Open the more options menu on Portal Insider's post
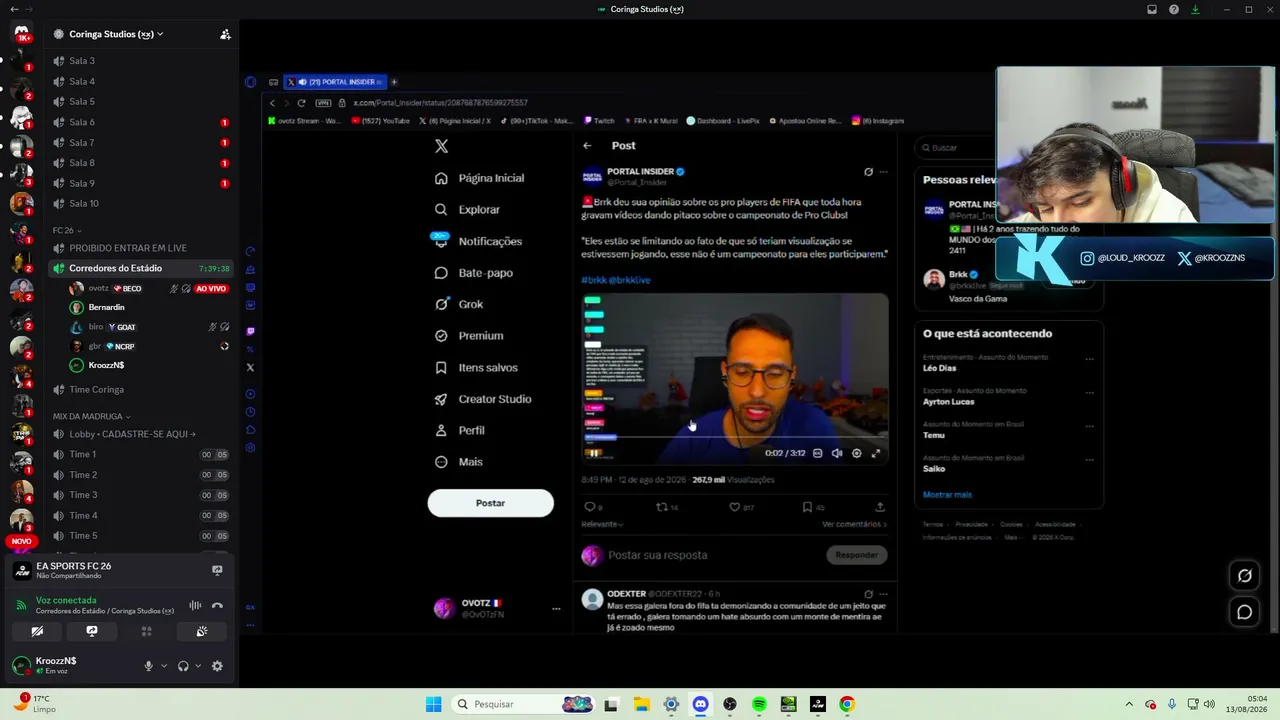1280x720 pixels. coord(883,172)
